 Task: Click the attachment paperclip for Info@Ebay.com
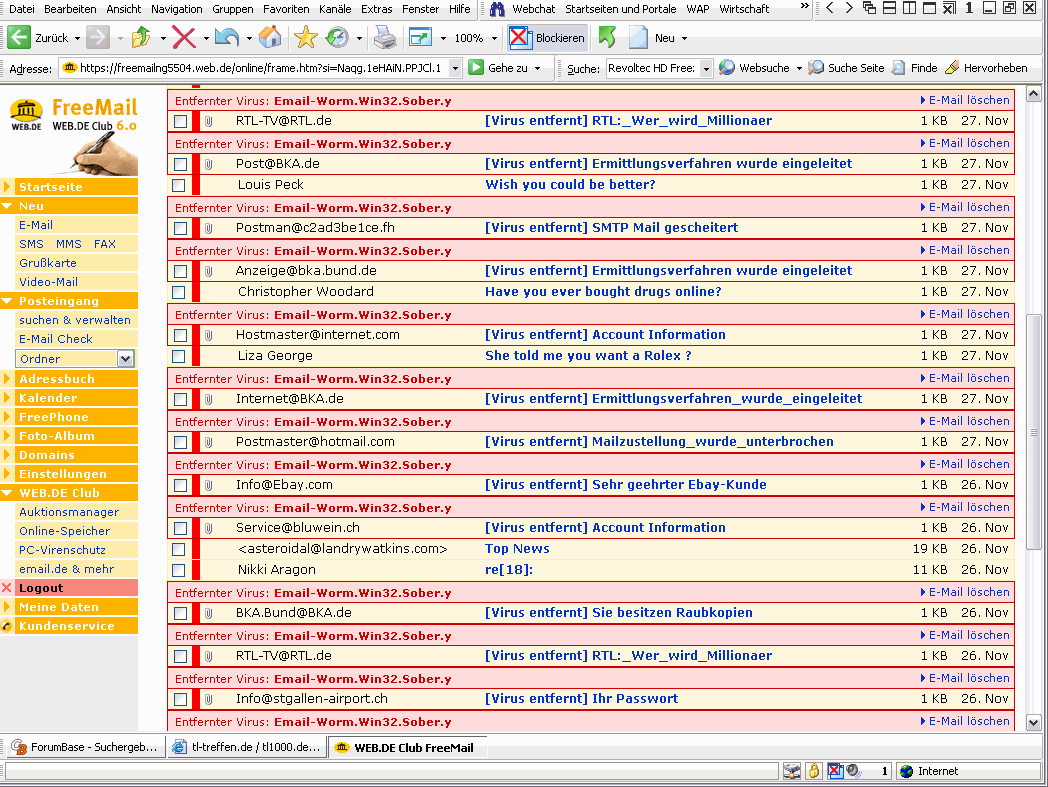pyautogui.click(x=208, y=485)
